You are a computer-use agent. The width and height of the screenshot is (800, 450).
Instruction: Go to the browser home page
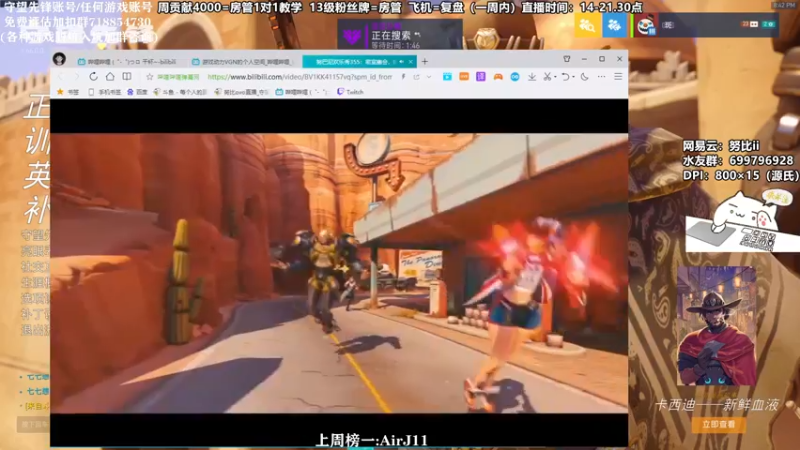[110, 77]
